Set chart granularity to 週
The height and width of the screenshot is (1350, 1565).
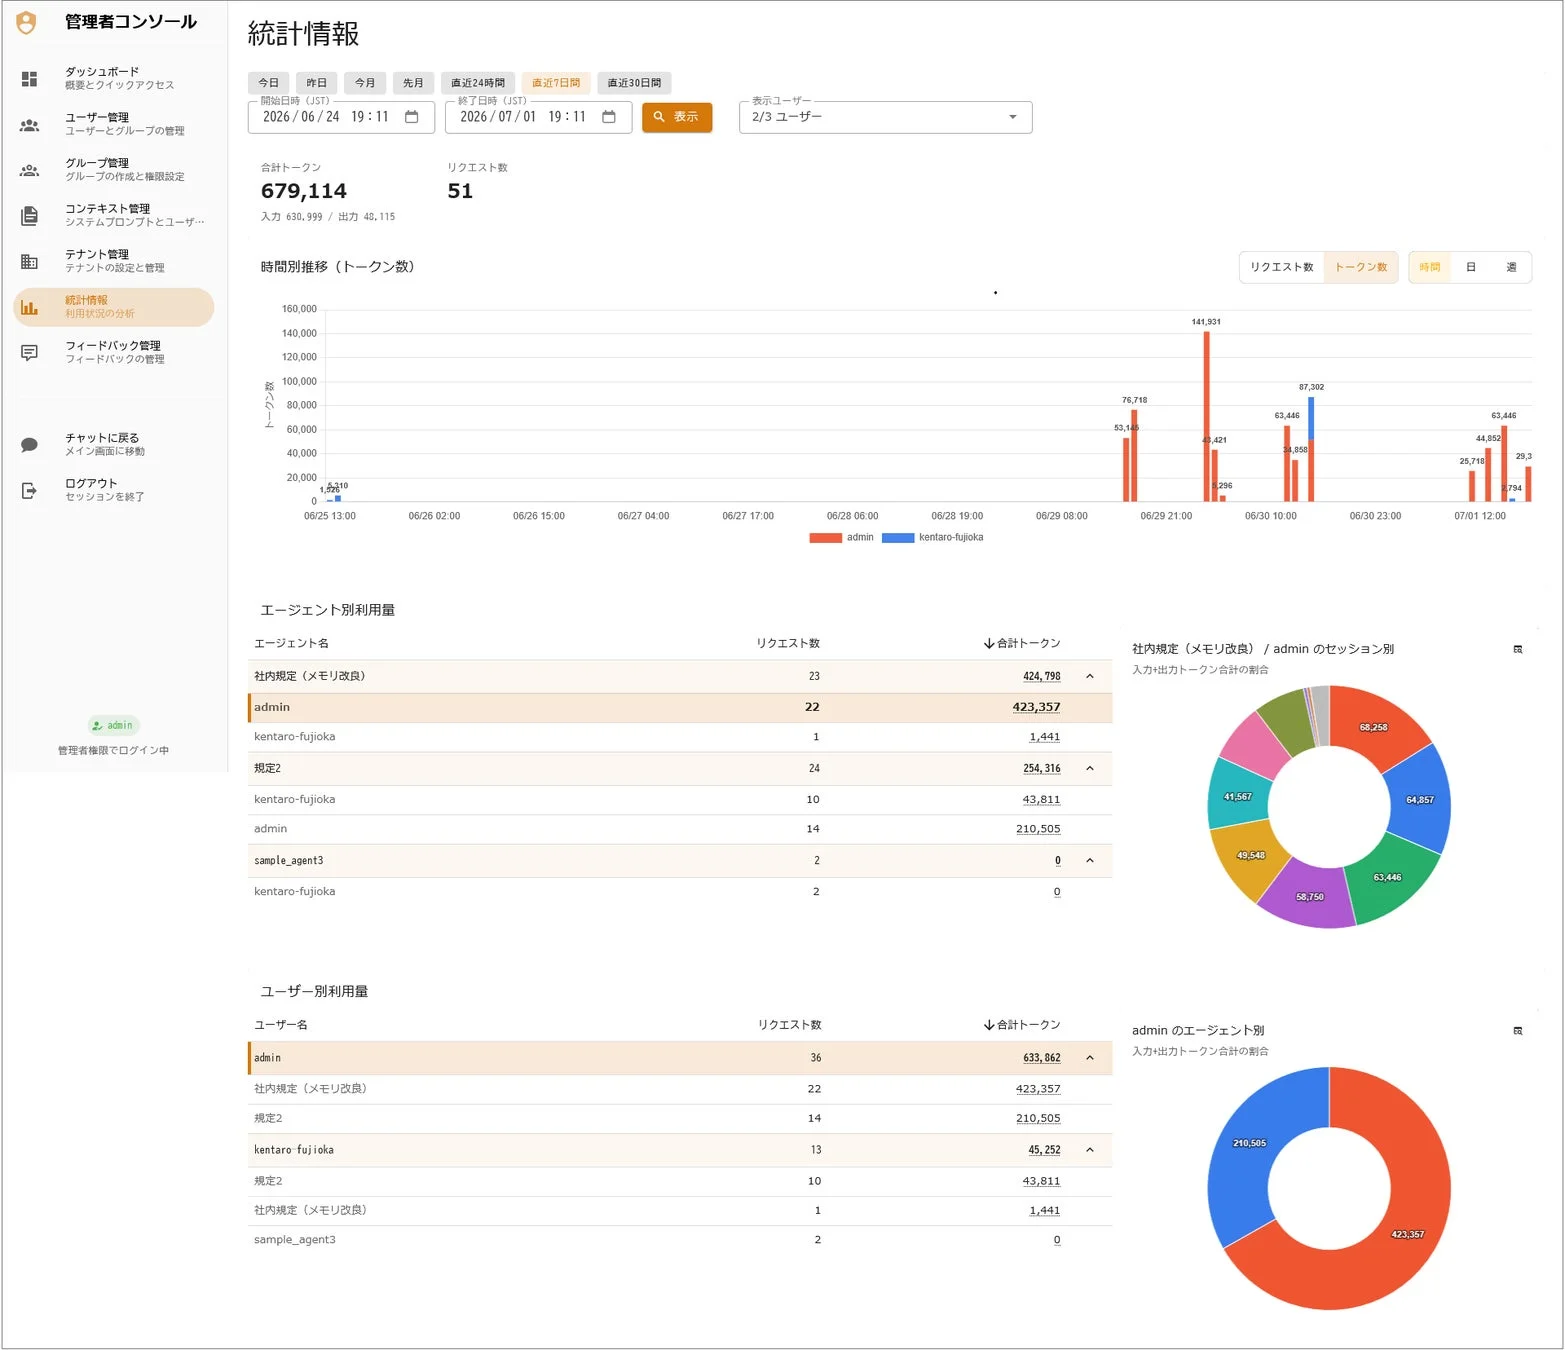click(1511, 268)
